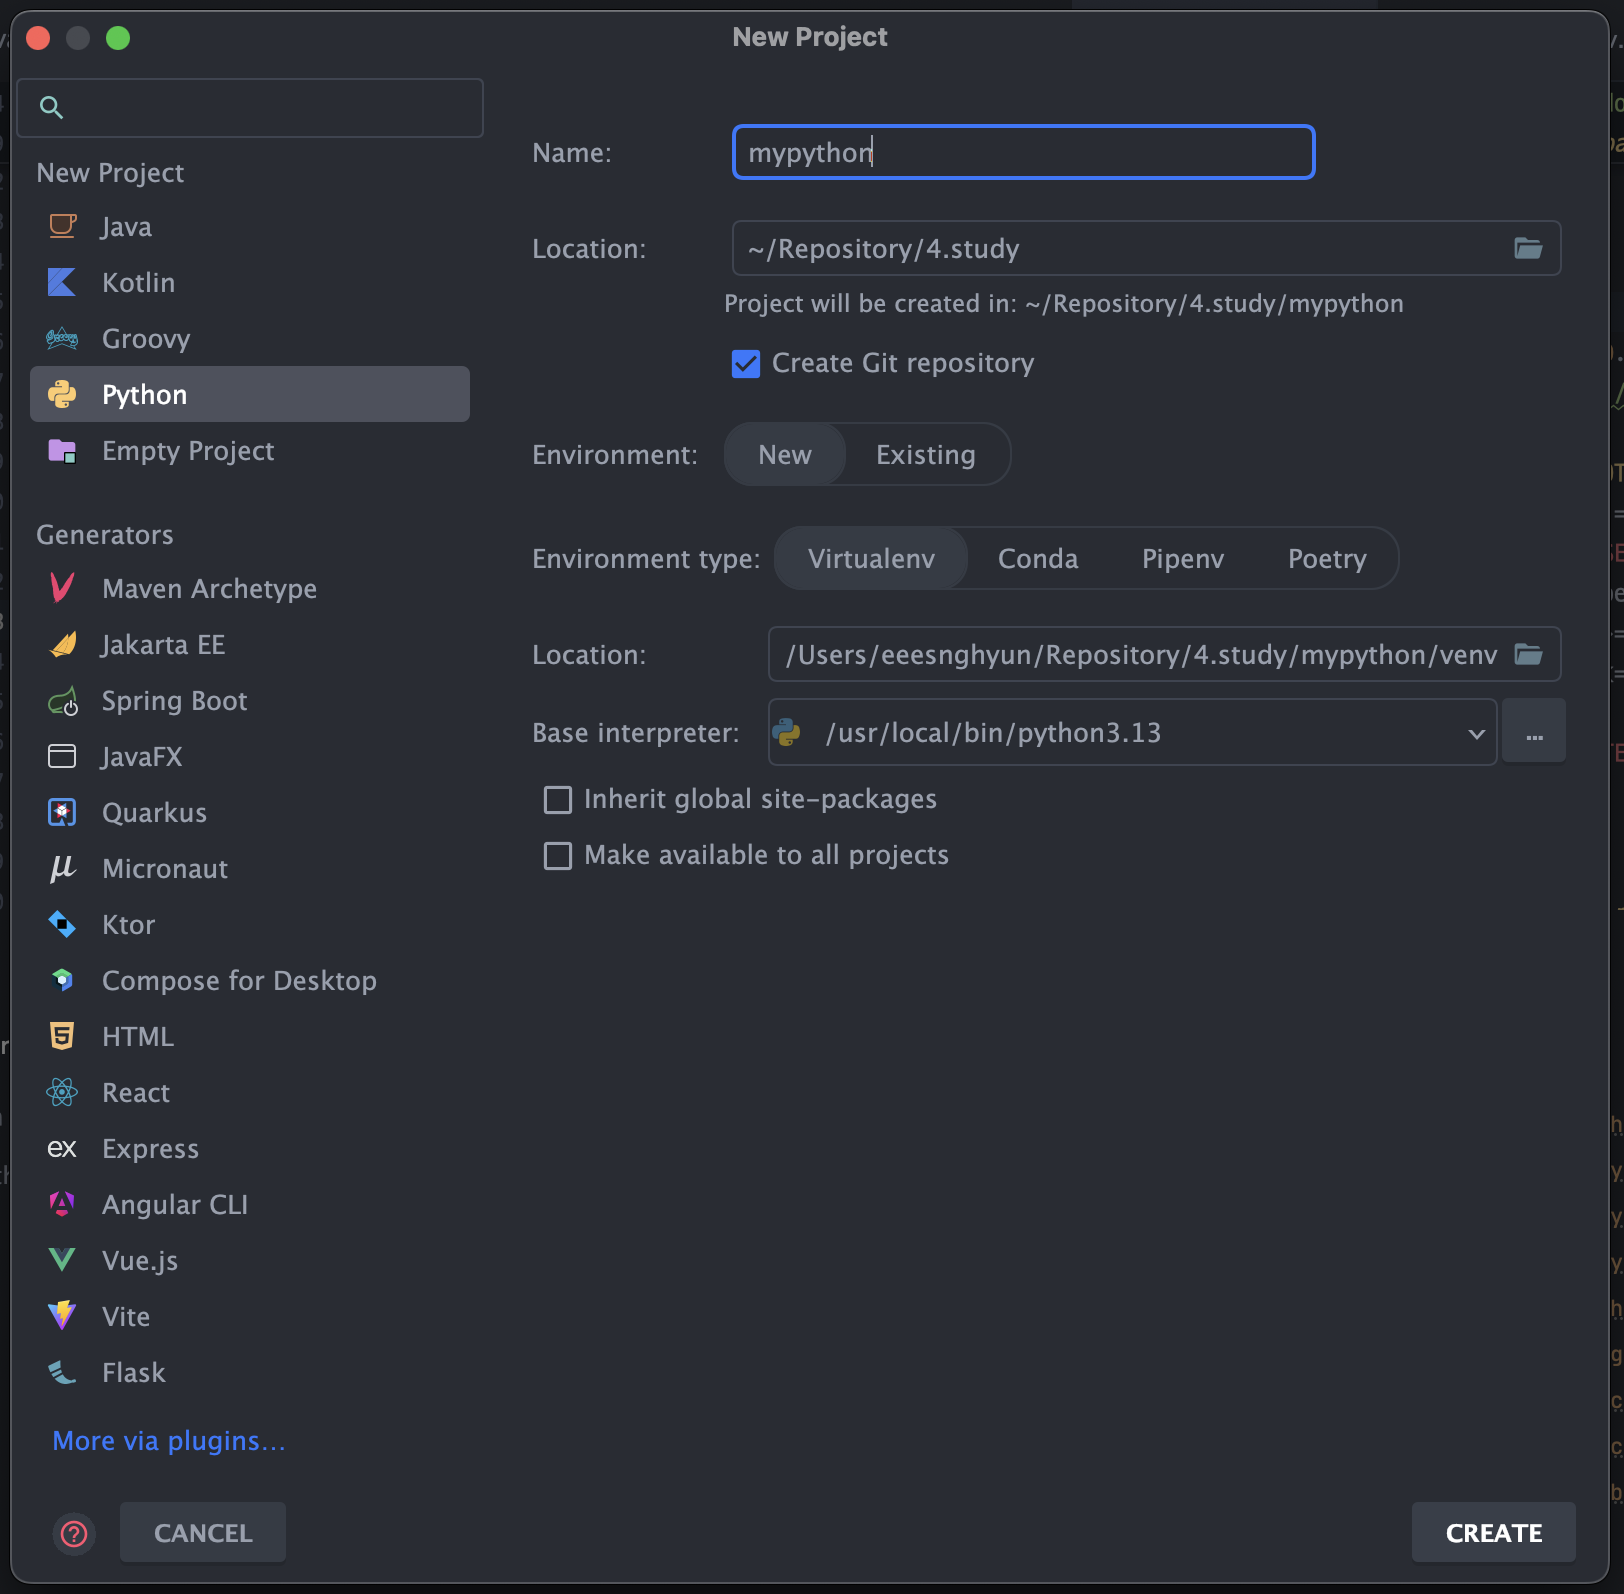Click the Vue.js logo icon
This screenshot has height=1594, width=1624.
(x=62, y=1260)
